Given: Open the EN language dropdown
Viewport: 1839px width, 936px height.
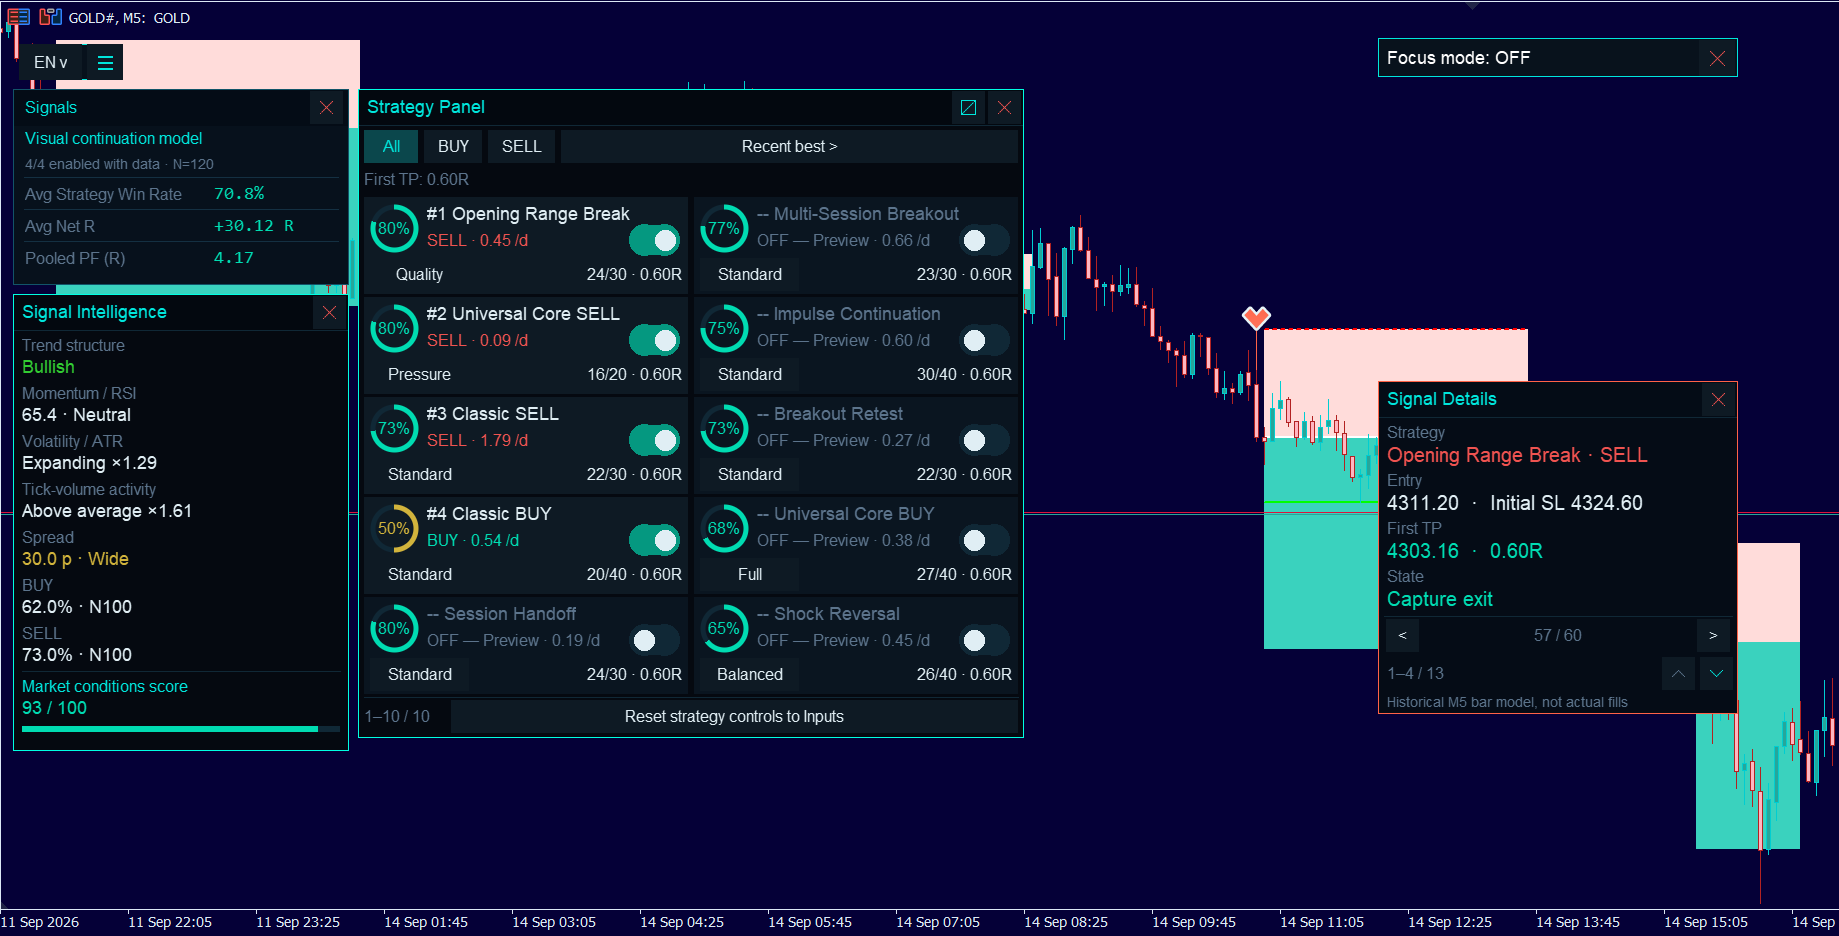Looking at the screenshot, I should click(51, 62).
